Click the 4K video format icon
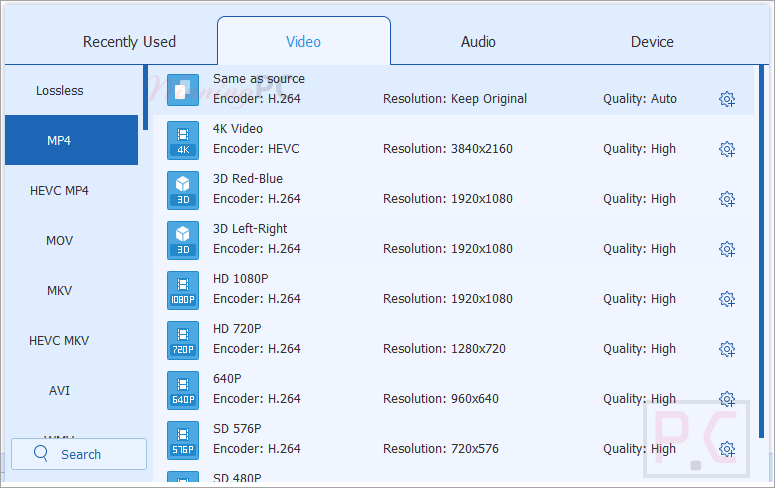Image resolution: width=775 pixels, height=488 pixels. coord(183,140)
